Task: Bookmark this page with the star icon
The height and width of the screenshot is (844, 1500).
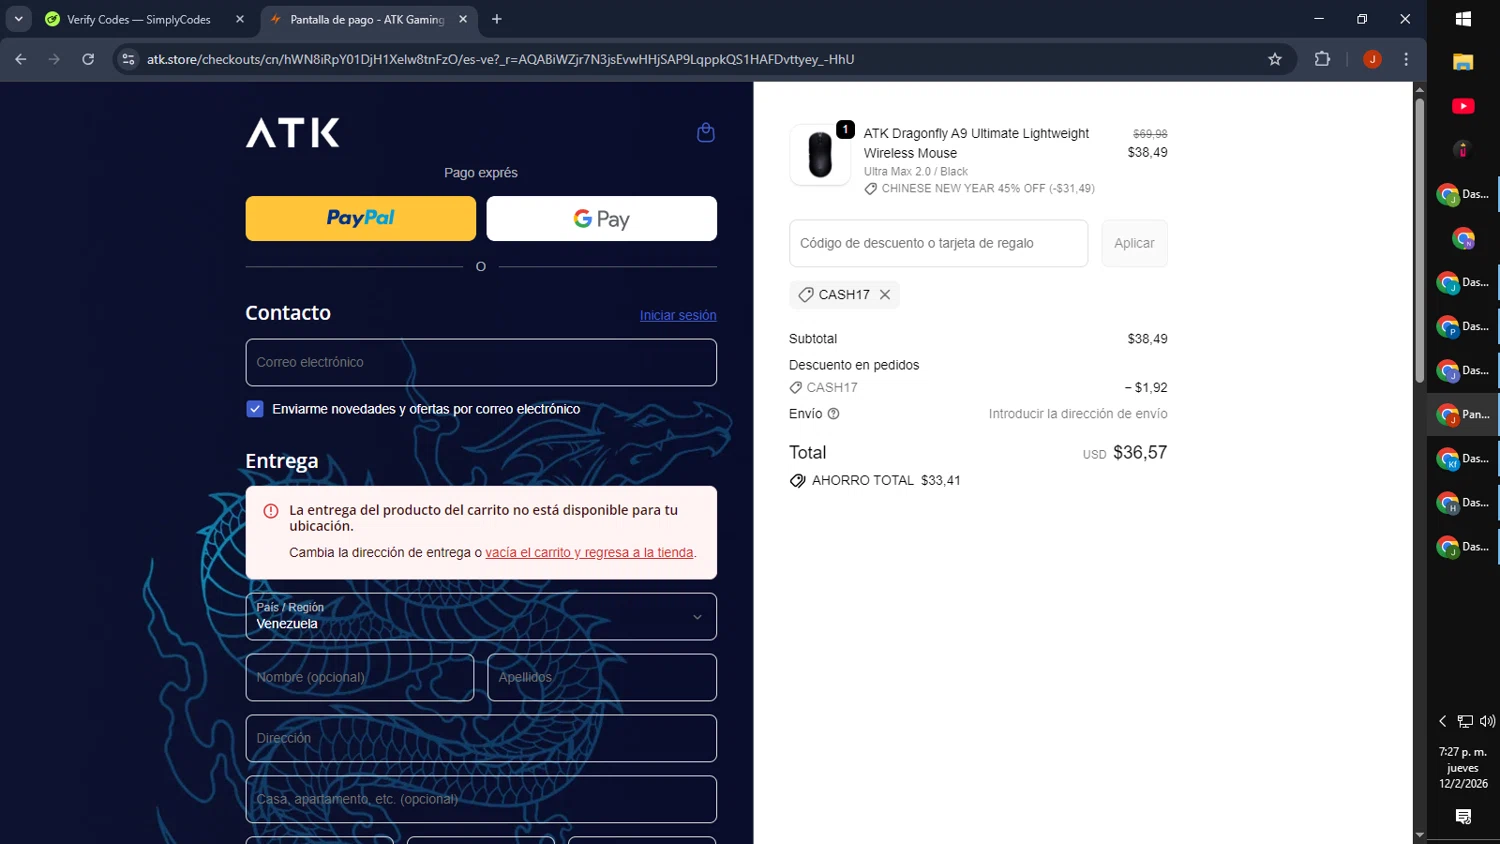Action: 1274,59
